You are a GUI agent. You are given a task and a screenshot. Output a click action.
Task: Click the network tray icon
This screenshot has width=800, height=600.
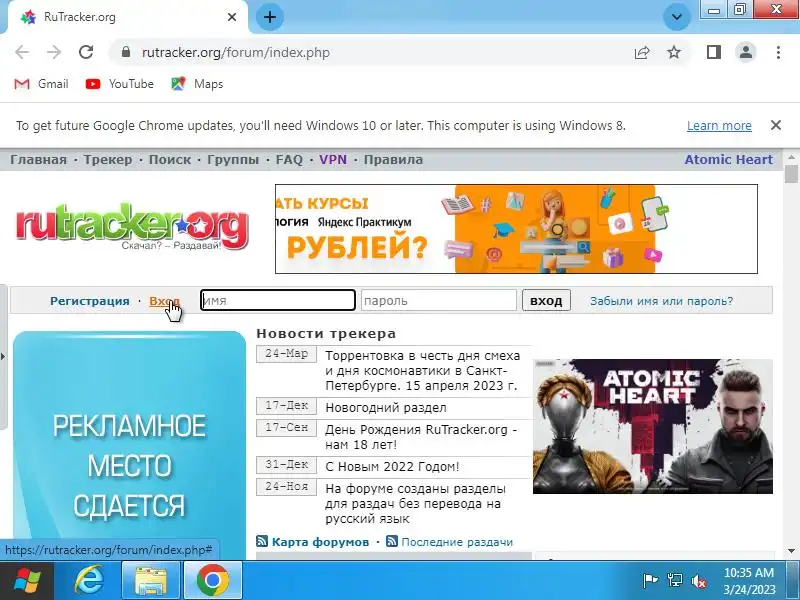point(674,580)
